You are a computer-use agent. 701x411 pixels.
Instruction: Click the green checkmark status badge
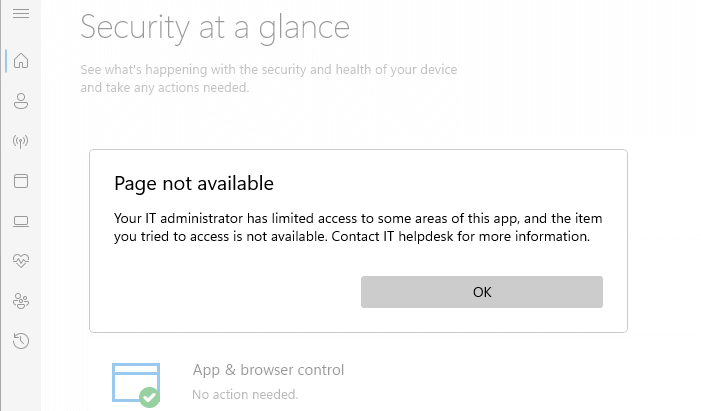pyautogui.click(x=149, y=397)
